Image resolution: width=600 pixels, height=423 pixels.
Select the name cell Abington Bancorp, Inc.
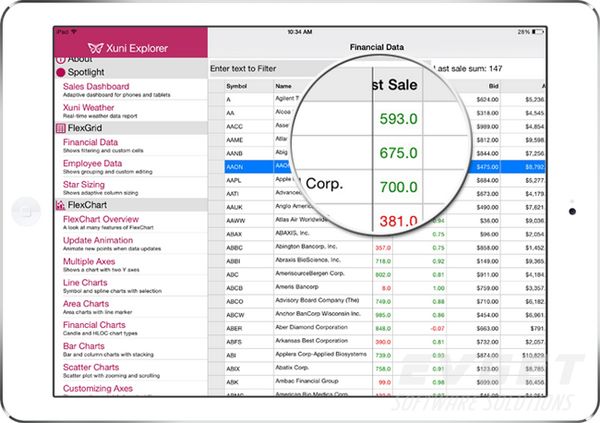click(323, 247)
